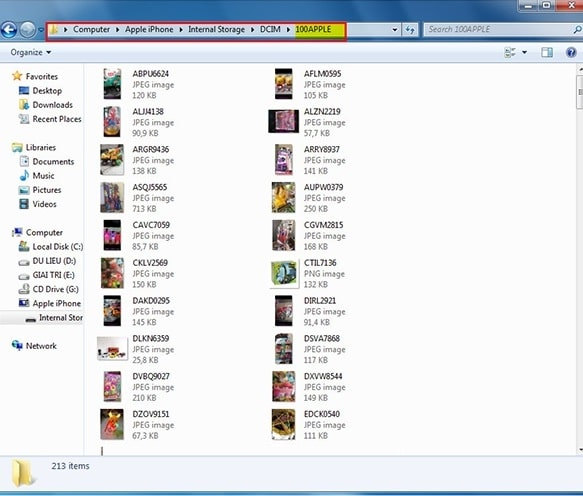Toggle the preview pane icon
Image resolution: width=583 pixels, height=496 pixels.
coord(547,52)
